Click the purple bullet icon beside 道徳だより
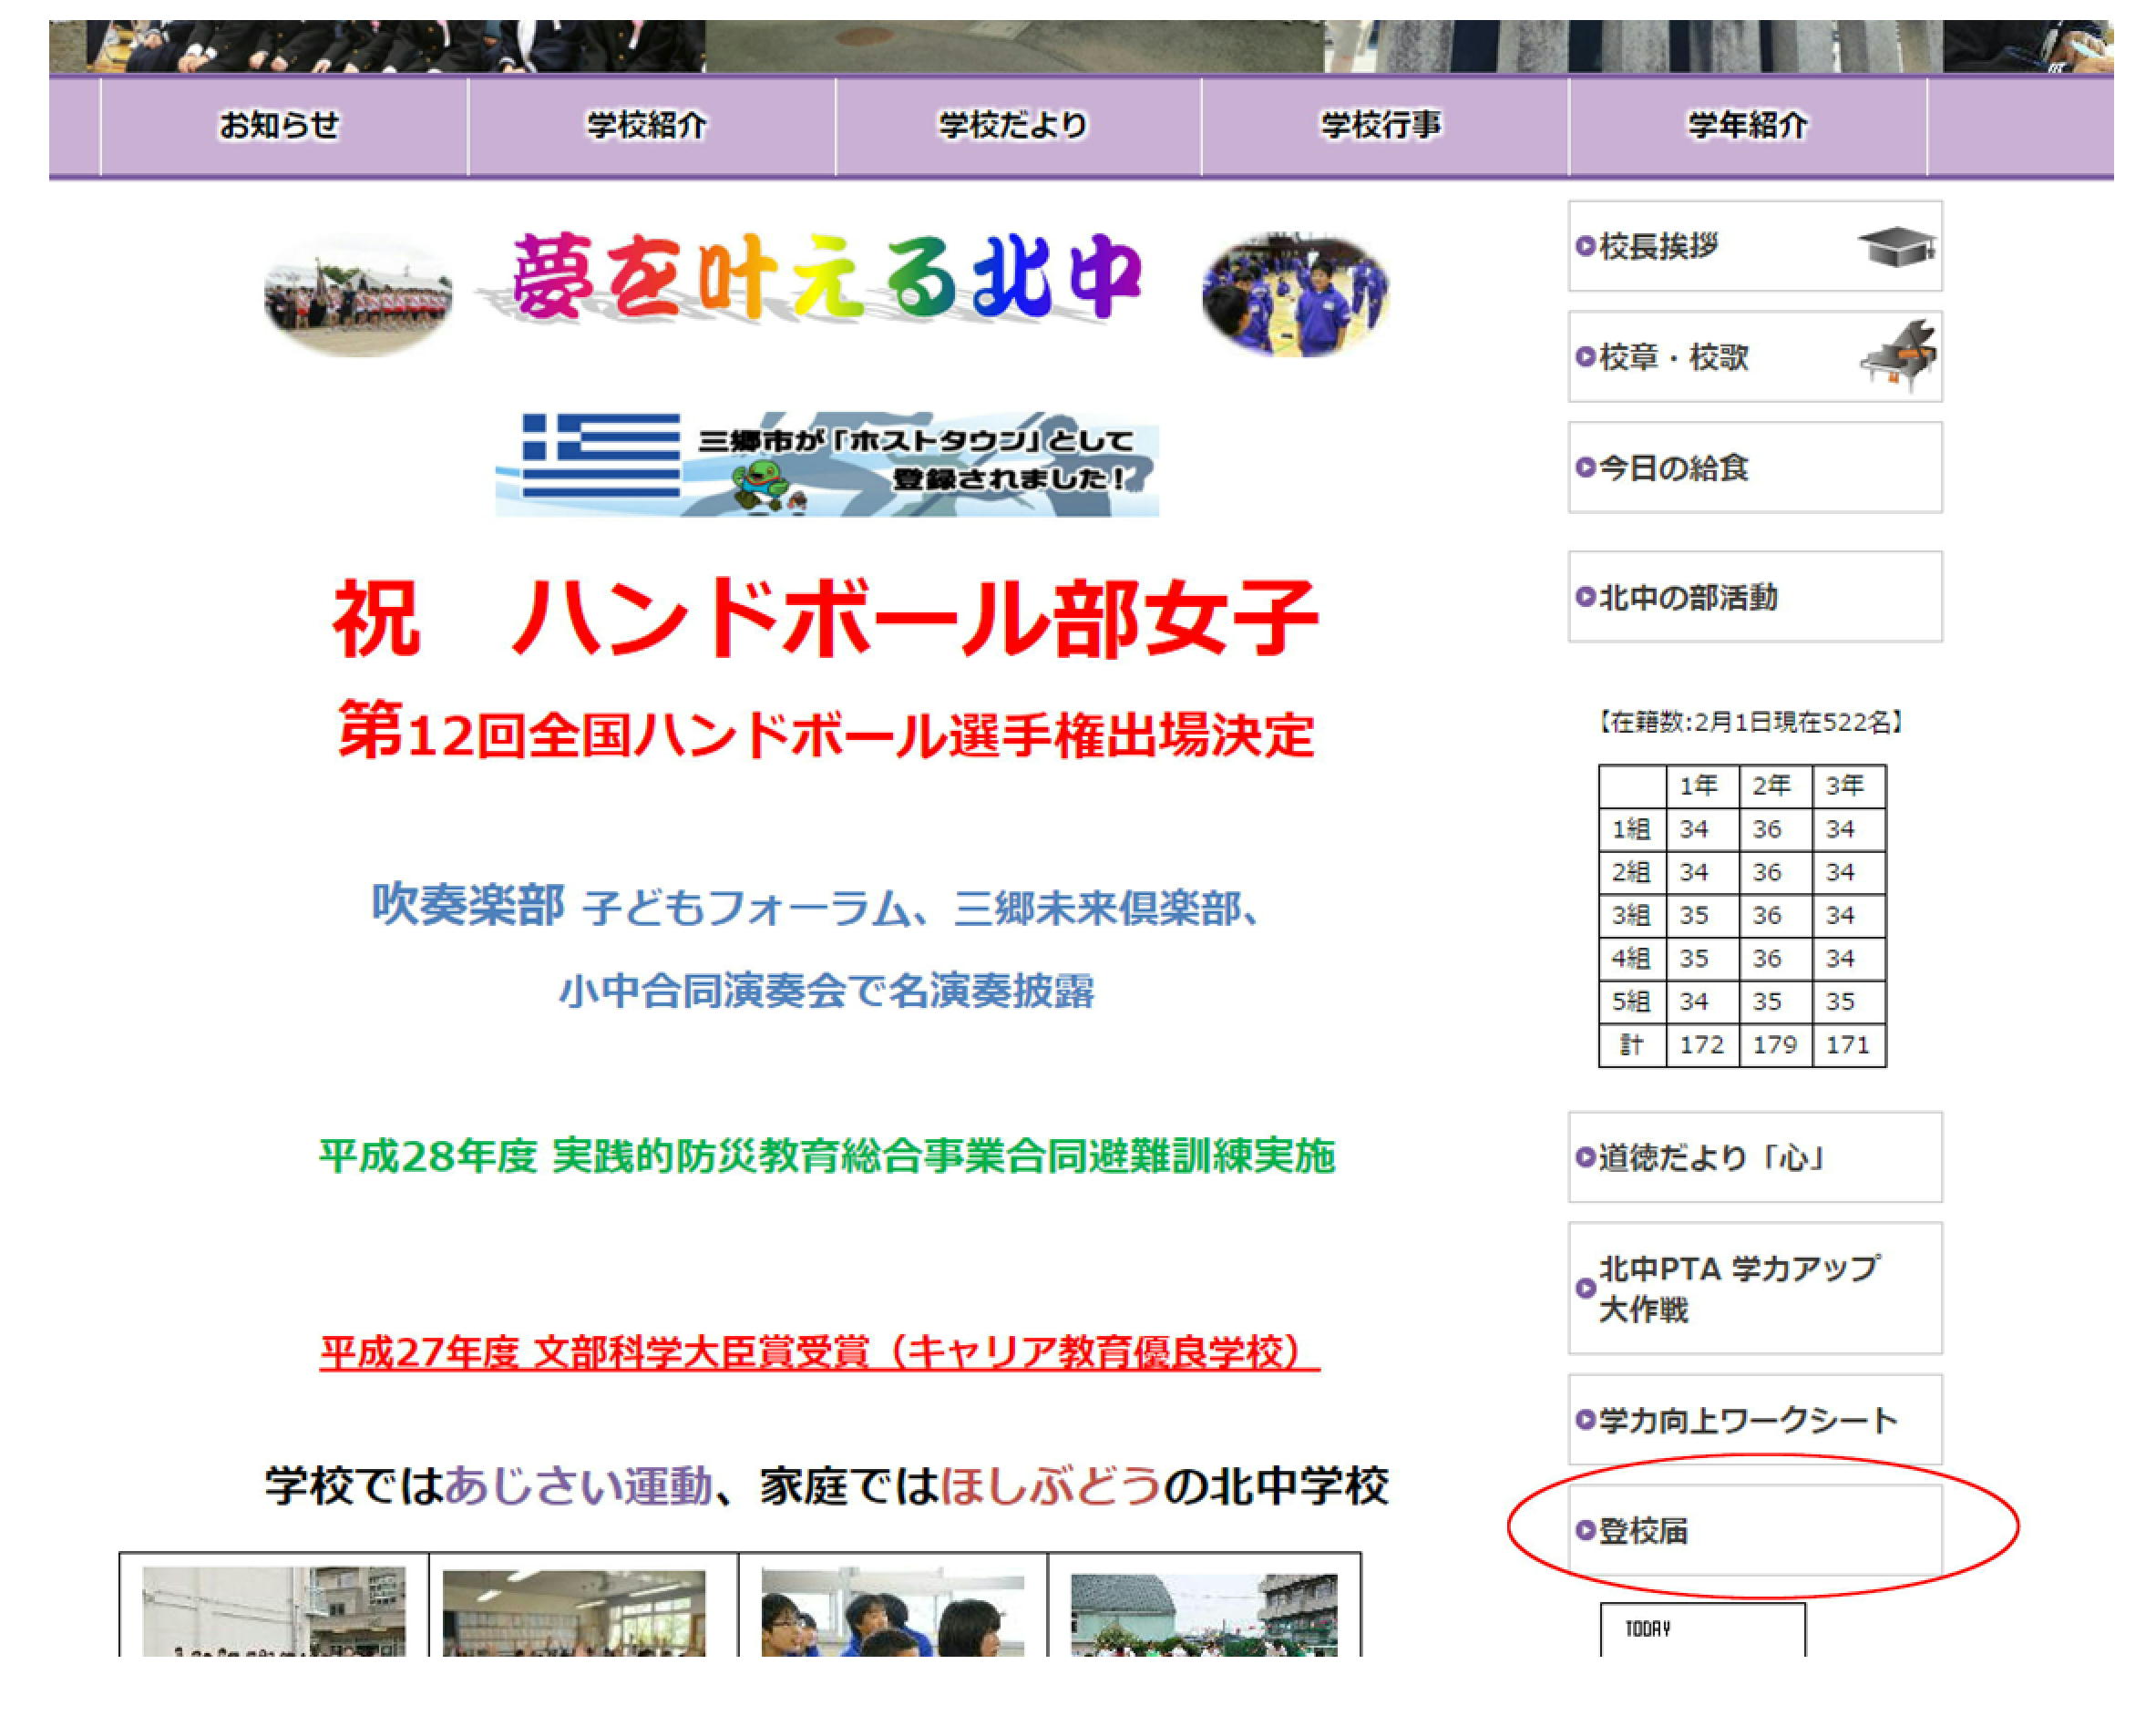This screenshot has width=2156, height=1726. click(x=1585, y=1157)
